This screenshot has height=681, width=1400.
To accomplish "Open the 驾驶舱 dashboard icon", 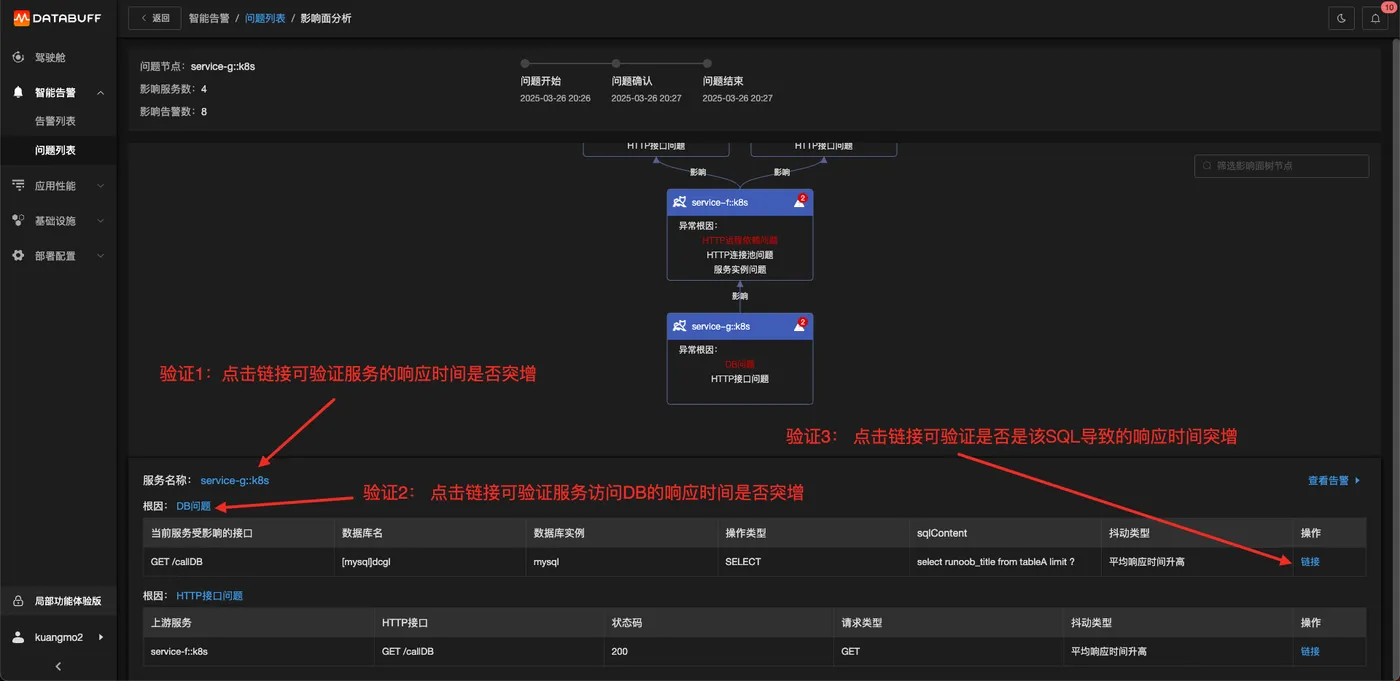I will pyautogui.click(x=18, y=57).
